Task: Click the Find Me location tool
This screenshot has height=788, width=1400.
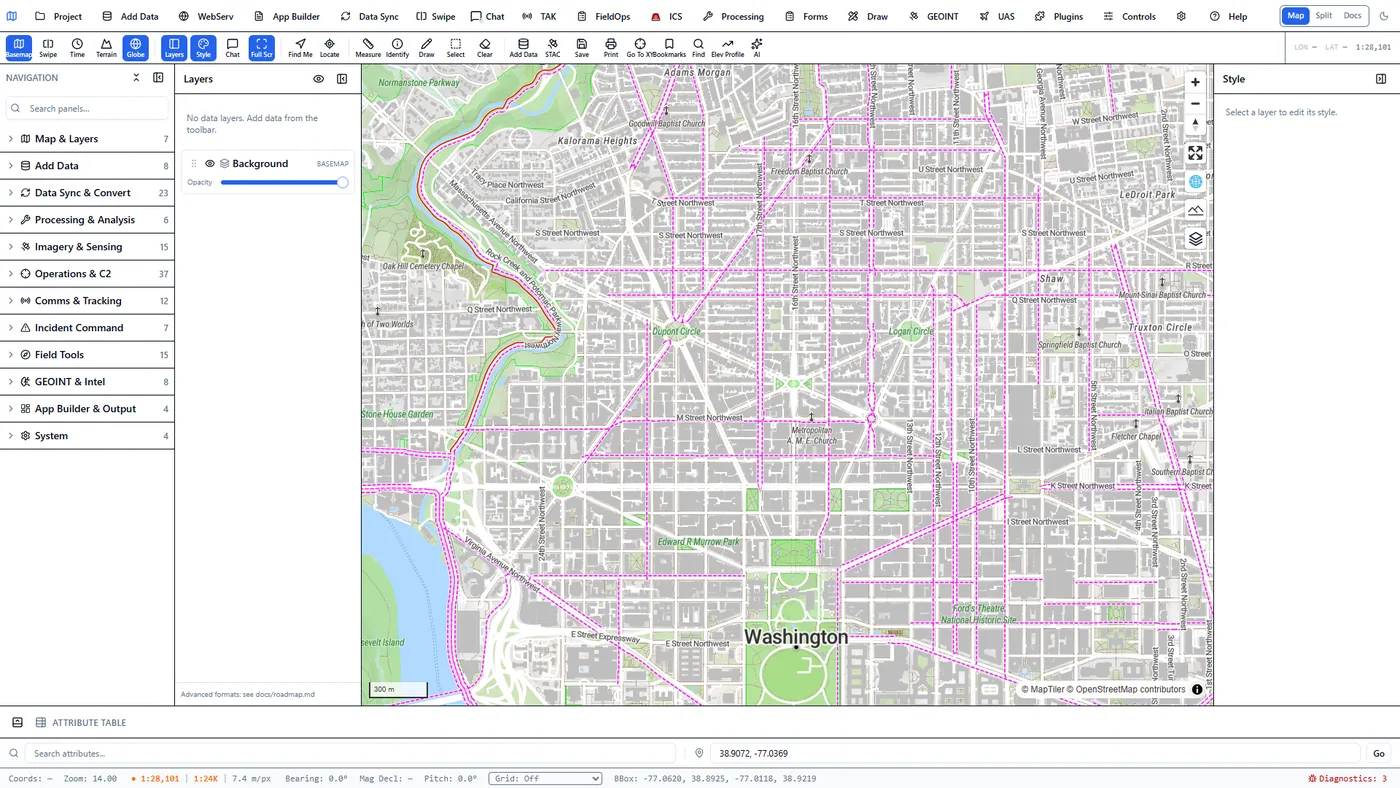Action: pos(300,47)
